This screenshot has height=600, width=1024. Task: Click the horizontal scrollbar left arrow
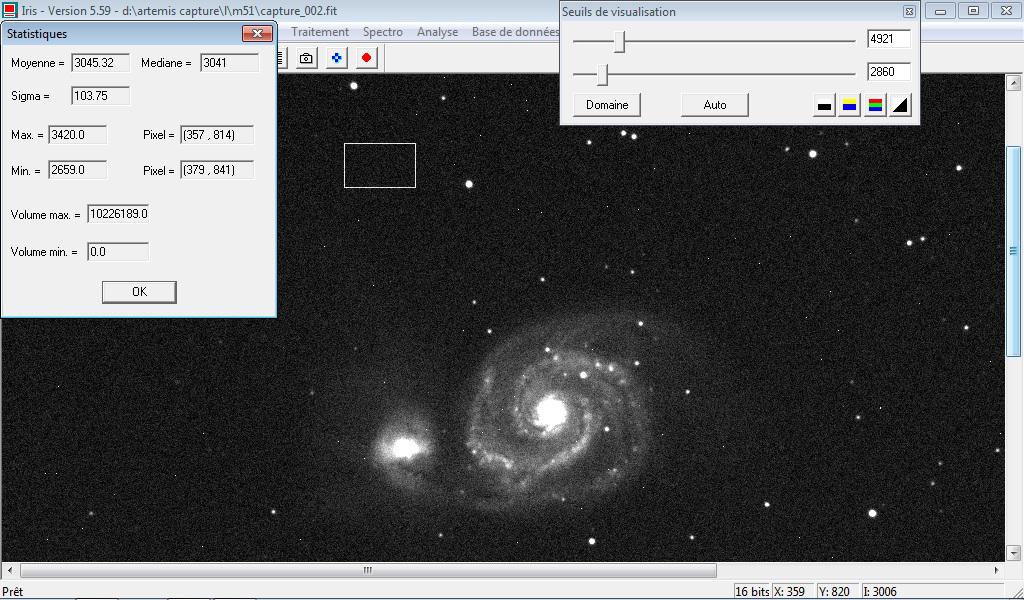pyautogui.click(x=9, y=570)
